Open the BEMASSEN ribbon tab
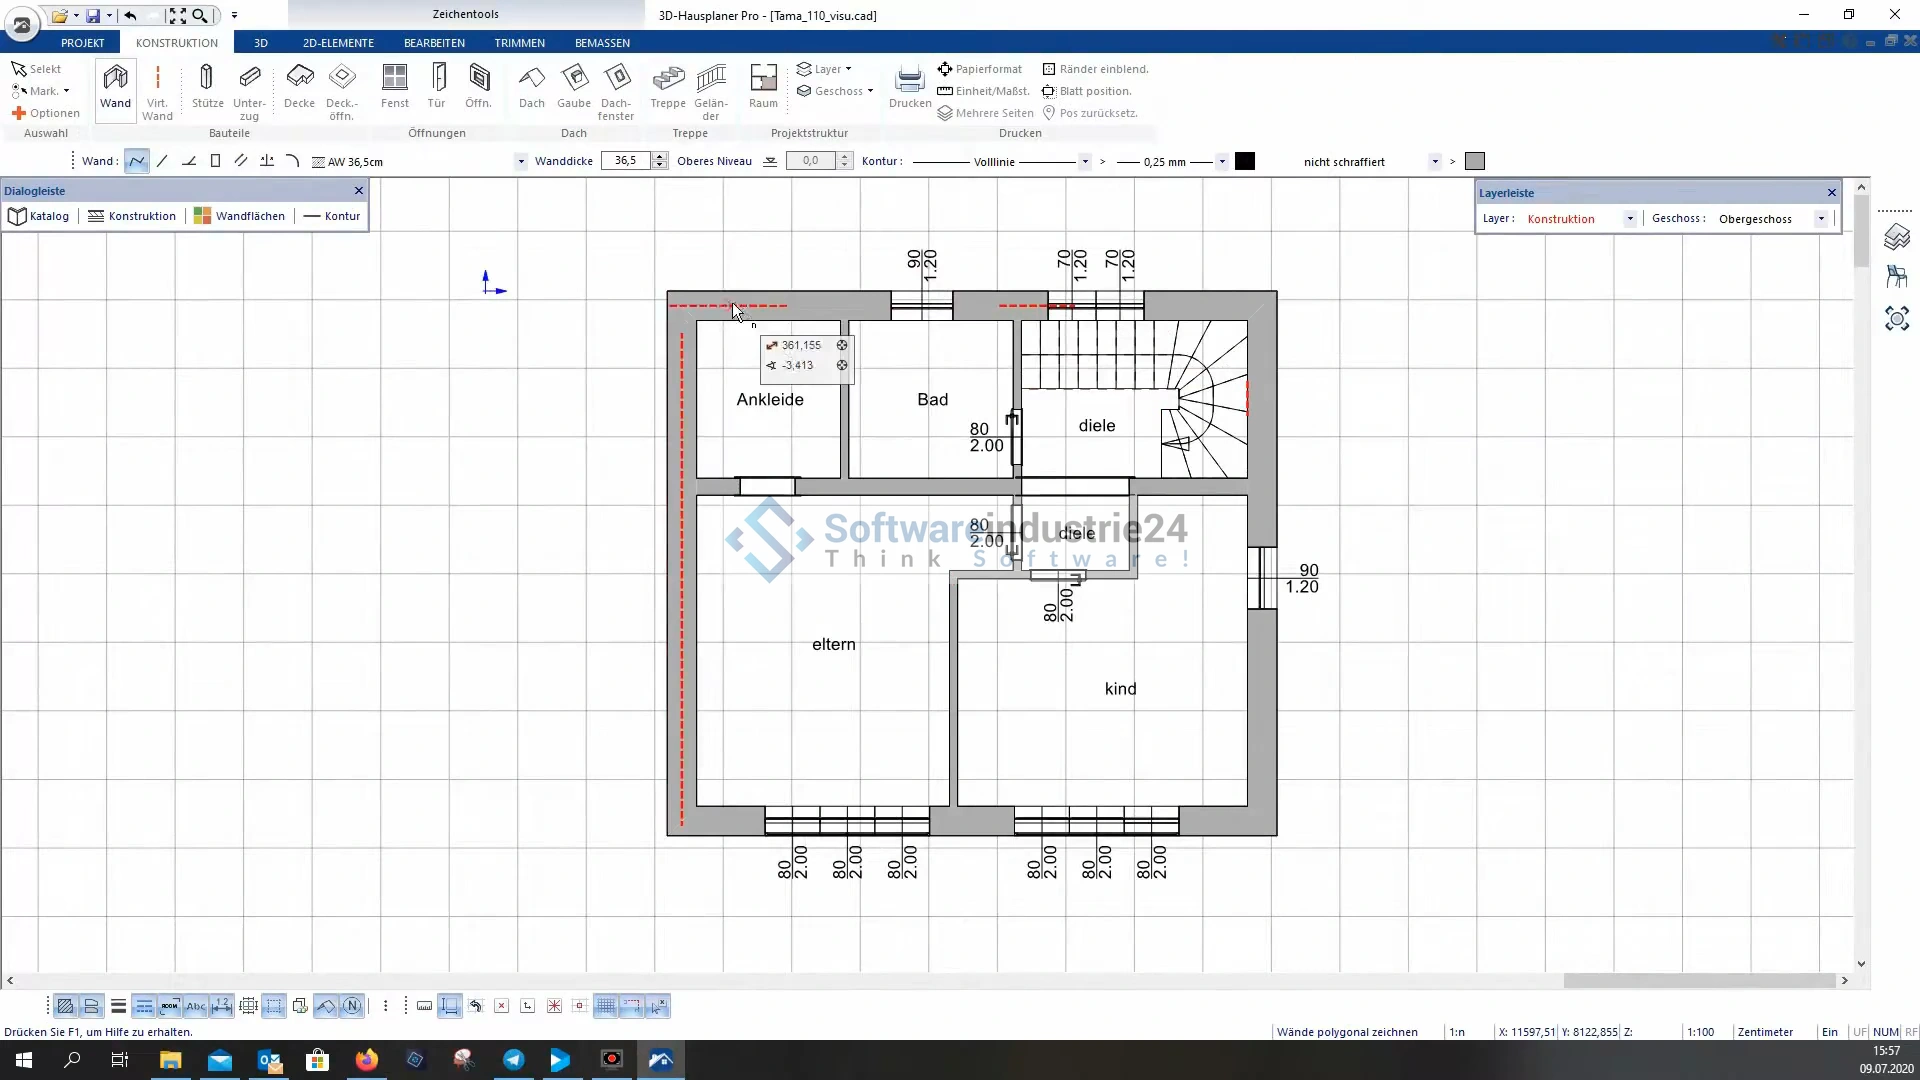 coord(602,43)
